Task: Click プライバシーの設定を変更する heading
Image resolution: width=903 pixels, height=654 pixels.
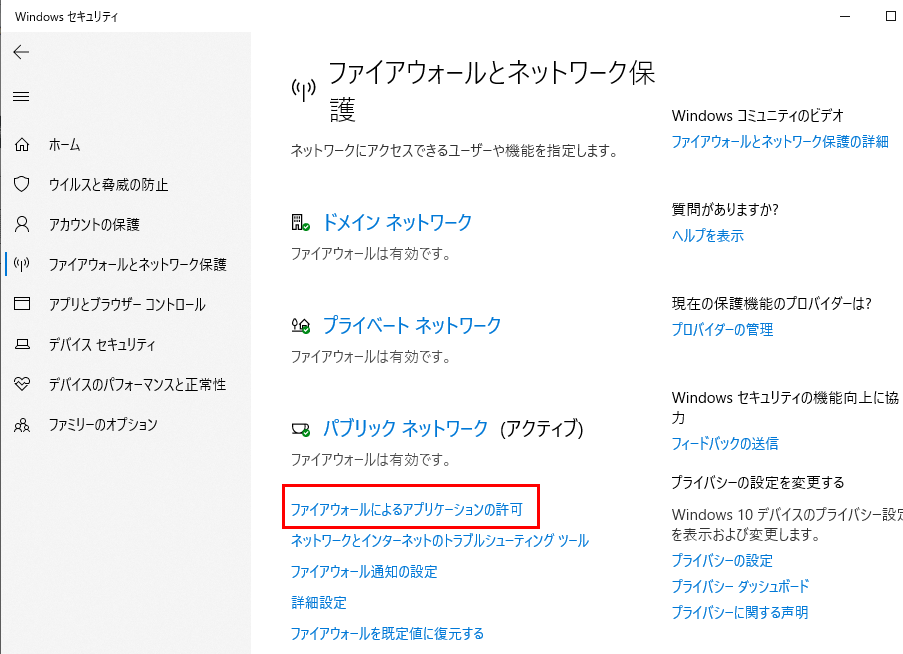Action: click(758, 482)
